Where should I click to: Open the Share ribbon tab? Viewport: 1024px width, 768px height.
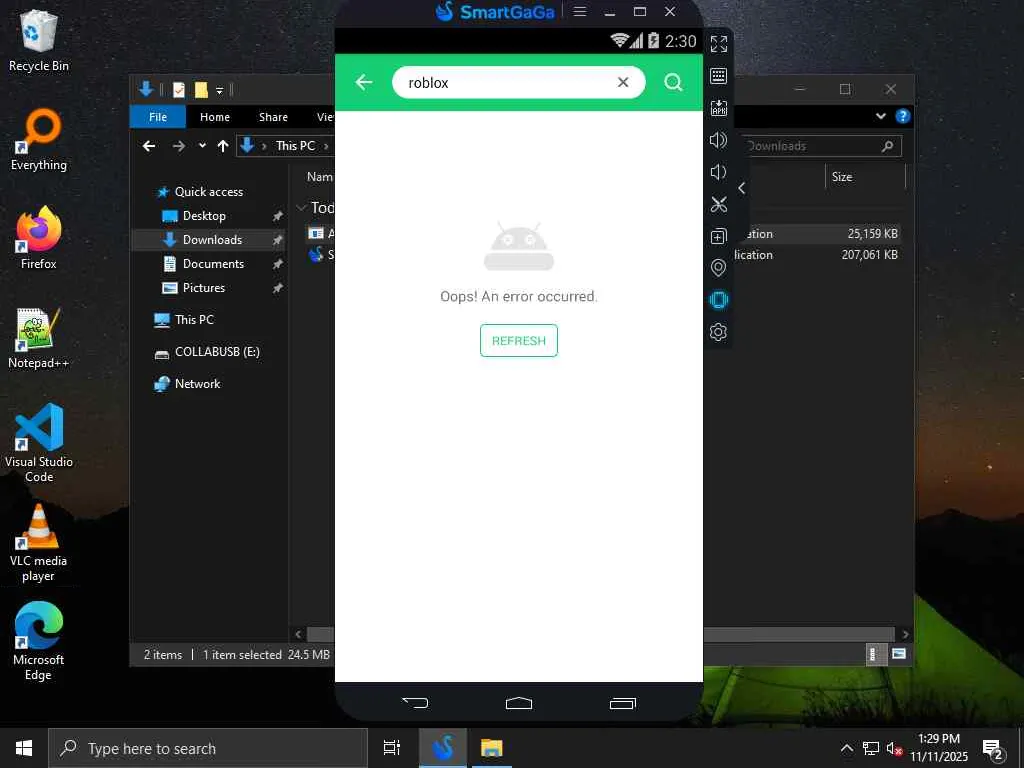pos(273,117)
